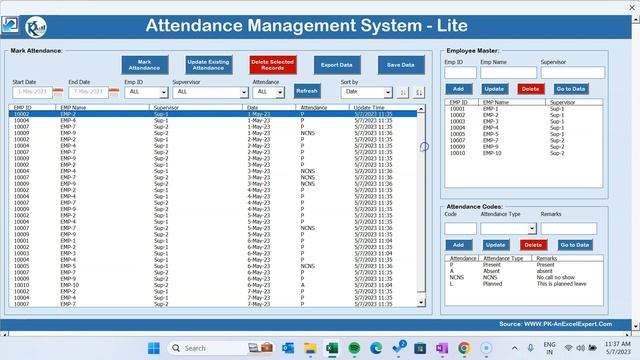This screenshot has height=360, width=640.
Task: Open File Explorer from the taskbar
Action: click(x=310, y=348)
